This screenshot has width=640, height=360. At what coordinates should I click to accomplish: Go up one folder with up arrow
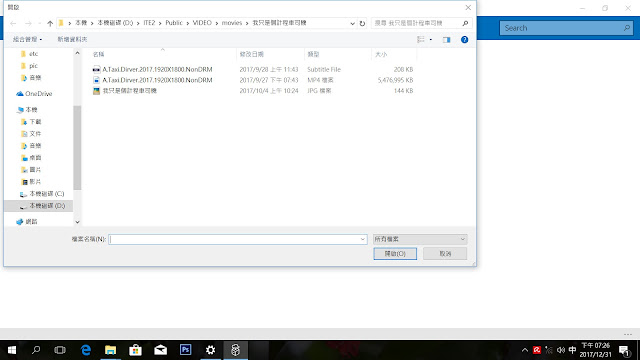tap(50, 23)
